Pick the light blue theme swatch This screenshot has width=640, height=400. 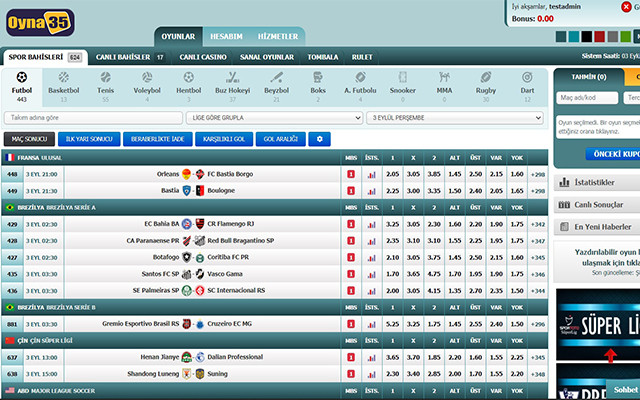tap(574, 37)
